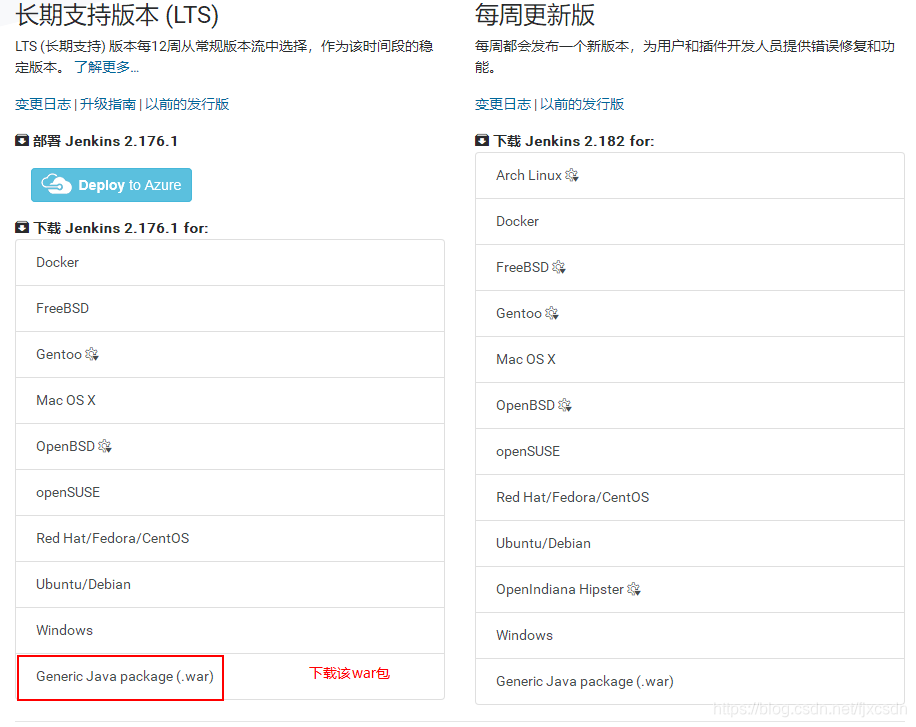Select Ubuntu/Debian in the weekly list
916x727 pixels.
690,543
